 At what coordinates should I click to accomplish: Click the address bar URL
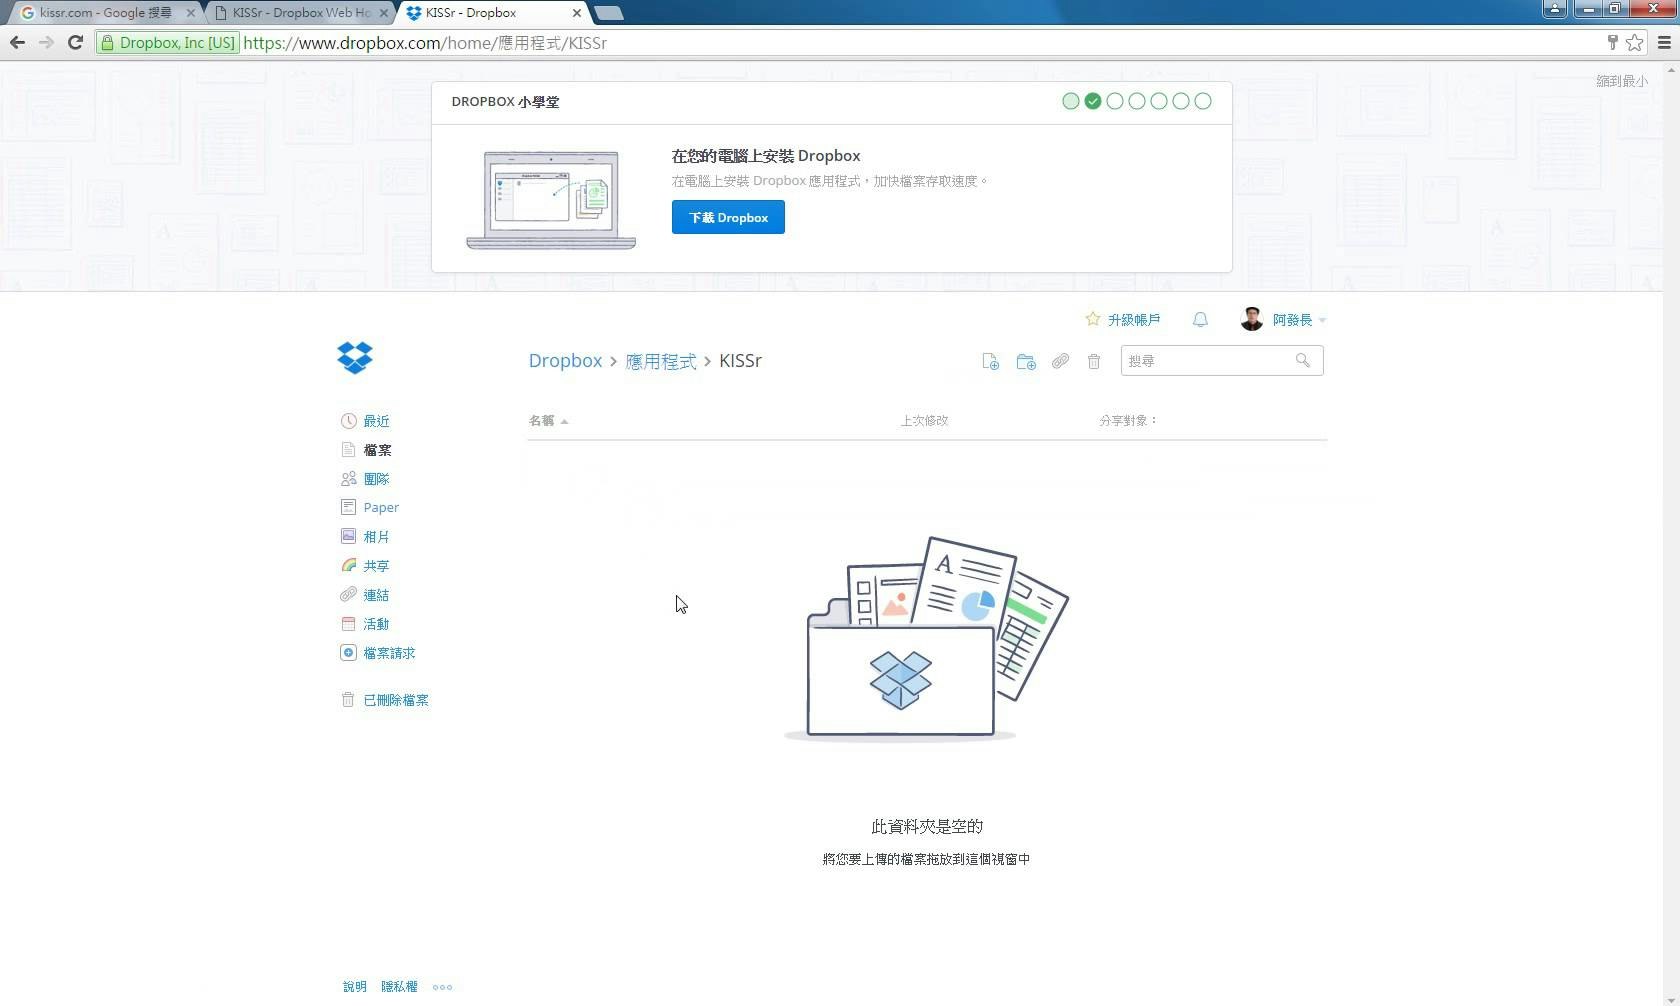tap(425, 43)
